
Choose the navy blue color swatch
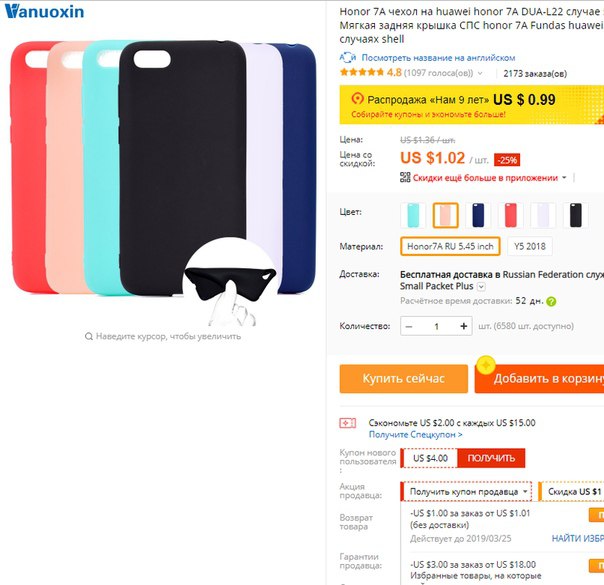(x=478, y=215)
